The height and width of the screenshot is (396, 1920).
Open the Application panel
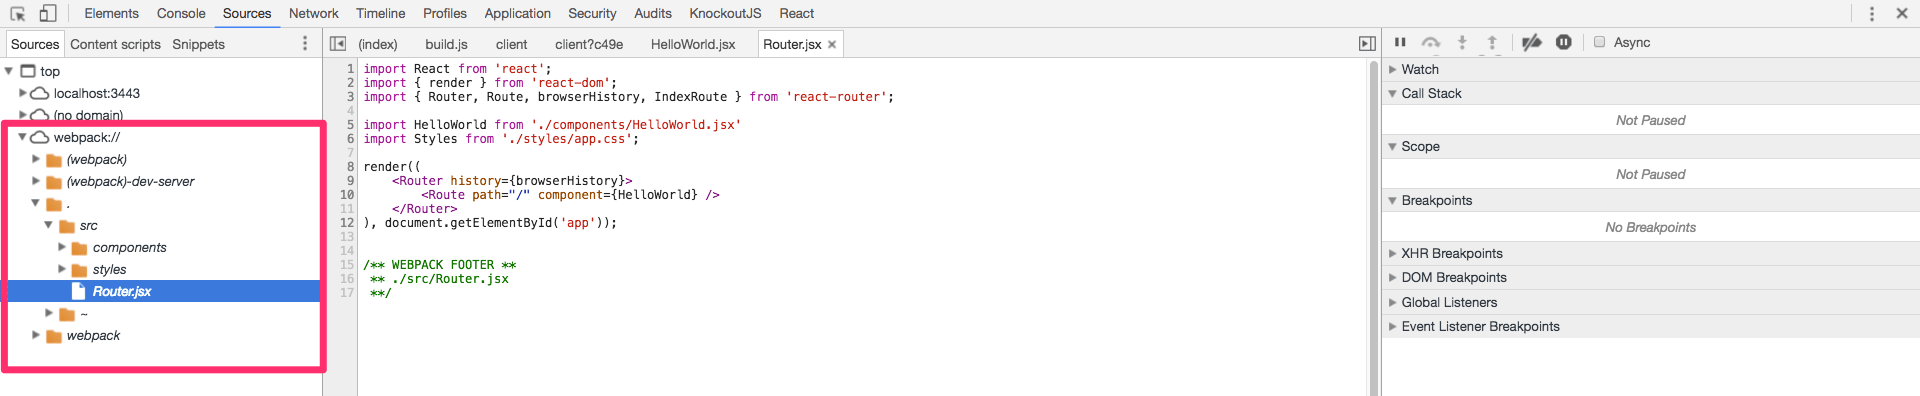[x=517, y=13]
